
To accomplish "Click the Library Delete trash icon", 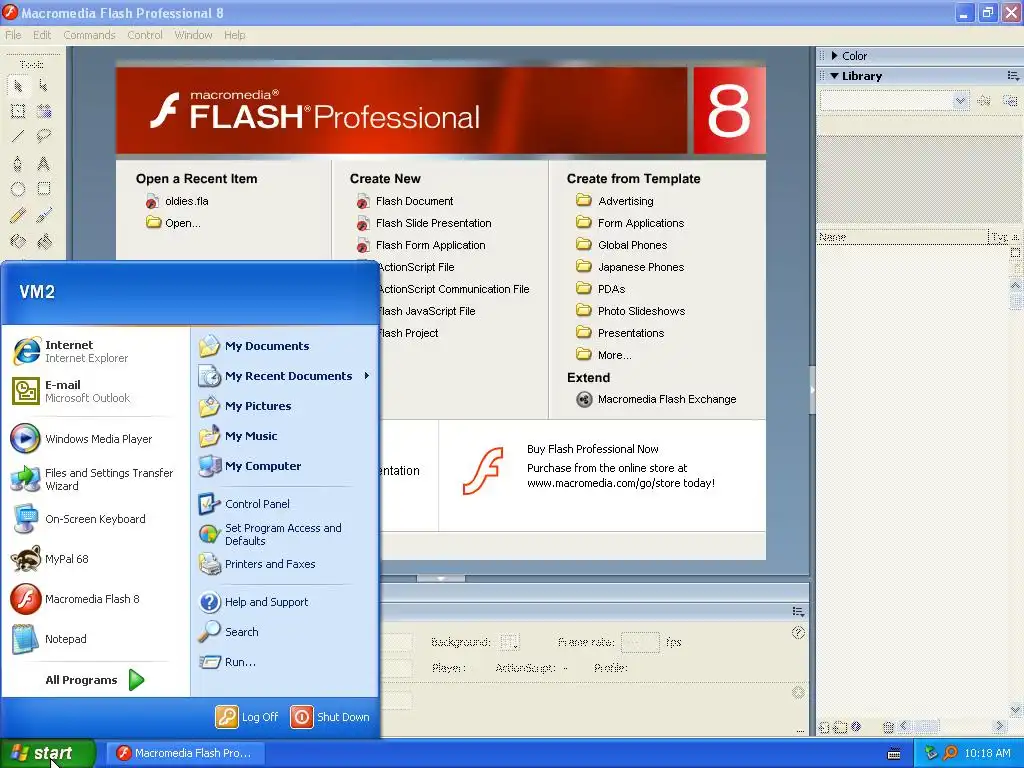I will point(888,727).
